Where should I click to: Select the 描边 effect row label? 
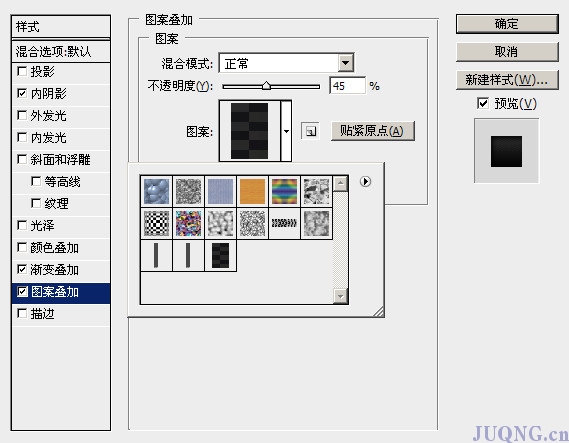point(42,314)
